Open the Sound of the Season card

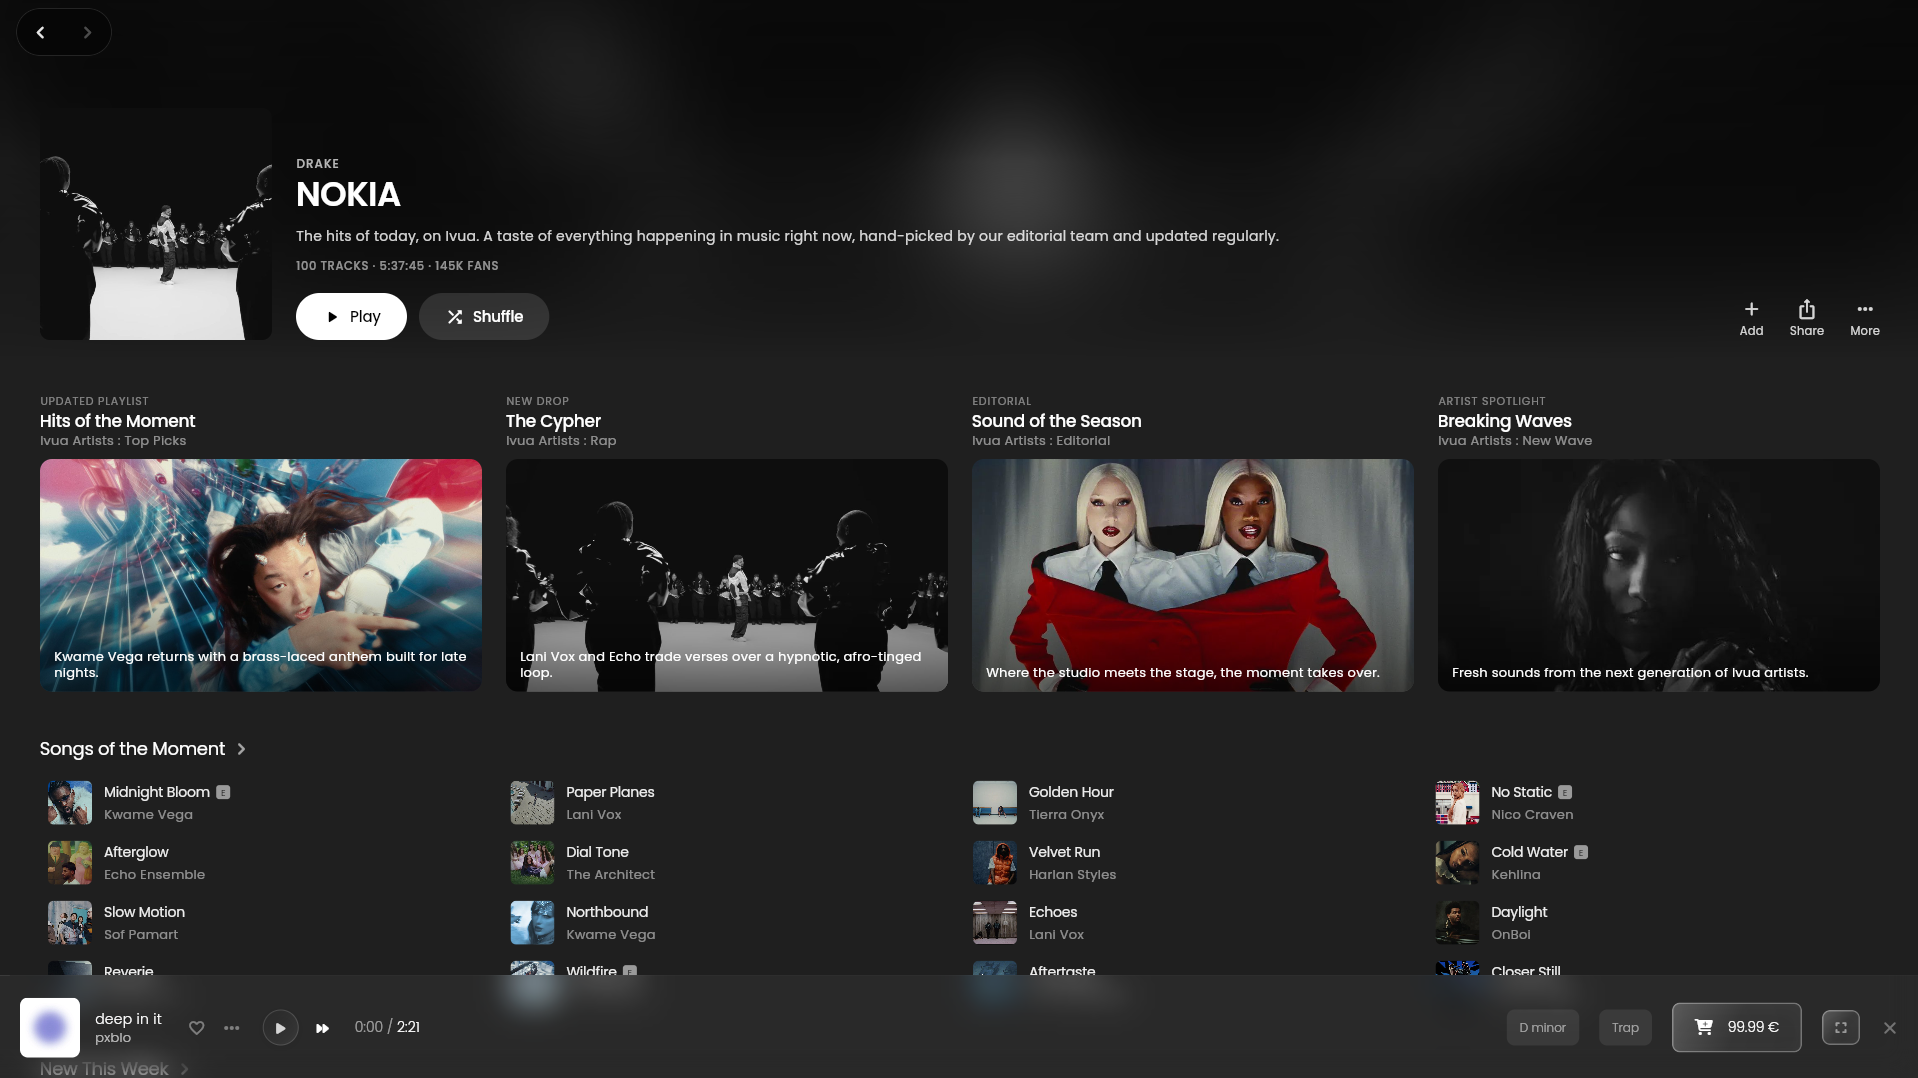[x=1193, y=575]
